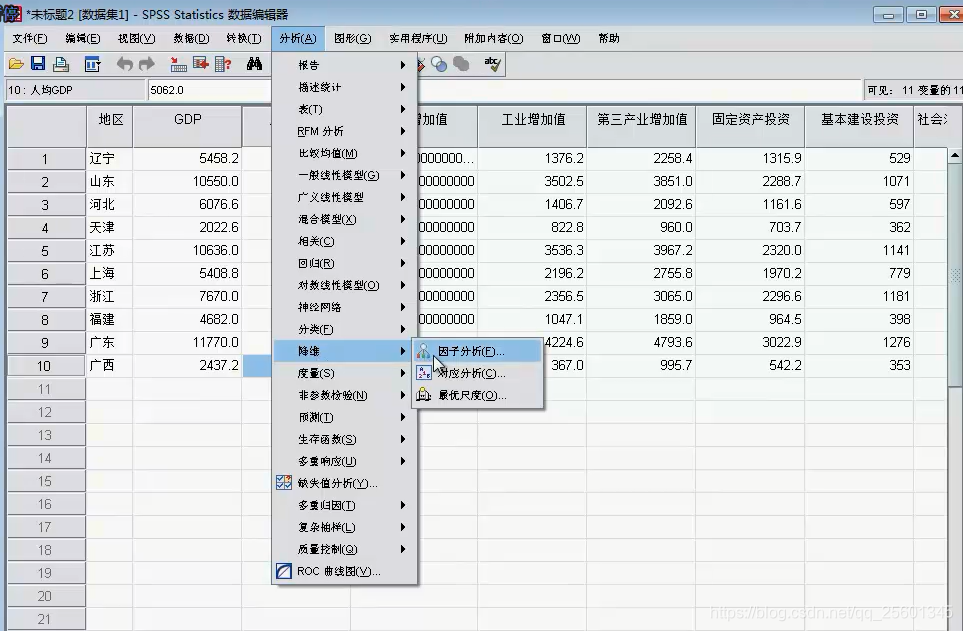Click the grey use sets icon
The height and width of the screenshot is (631, 963).
coord(461,64)
